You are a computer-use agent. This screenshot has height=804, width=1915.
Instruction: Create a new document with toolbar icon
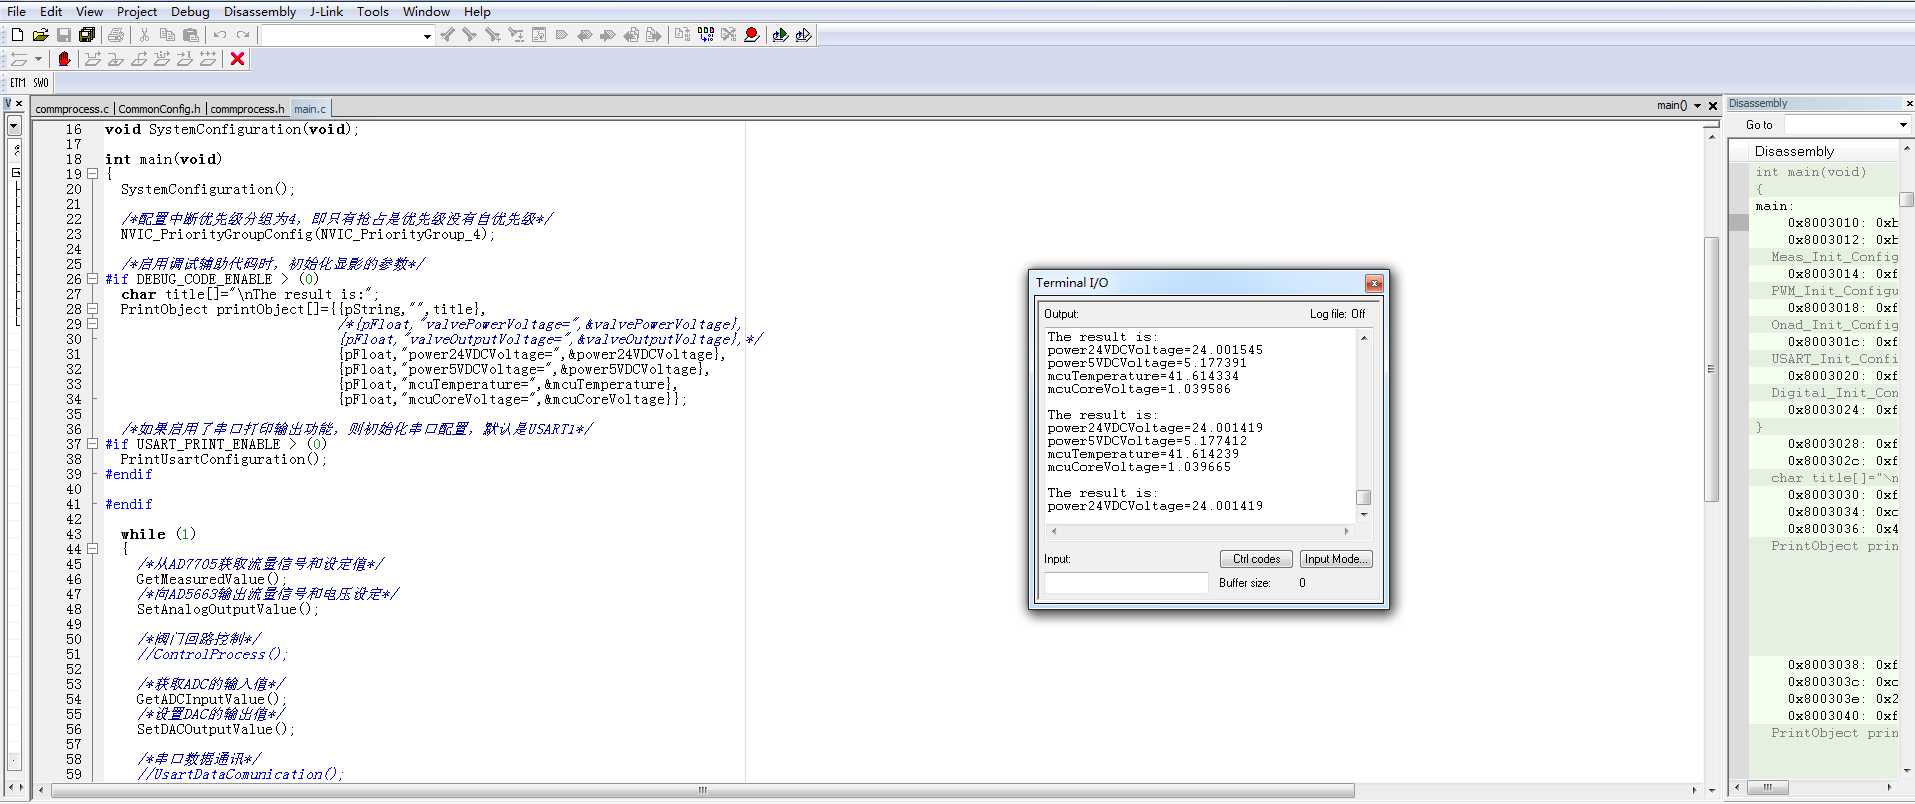pyautogui.click(x=17, y=35)
